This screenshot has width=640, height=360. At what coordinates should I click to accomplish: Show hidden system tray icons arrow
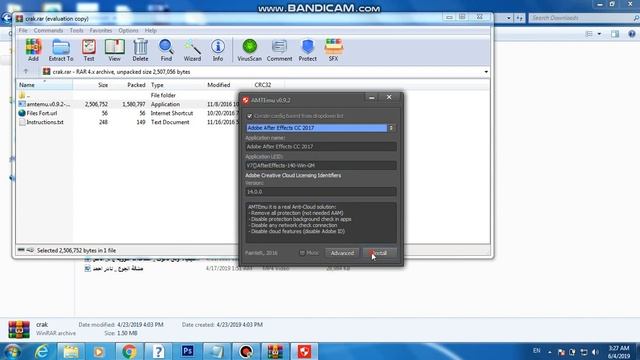tap(549, 352)
